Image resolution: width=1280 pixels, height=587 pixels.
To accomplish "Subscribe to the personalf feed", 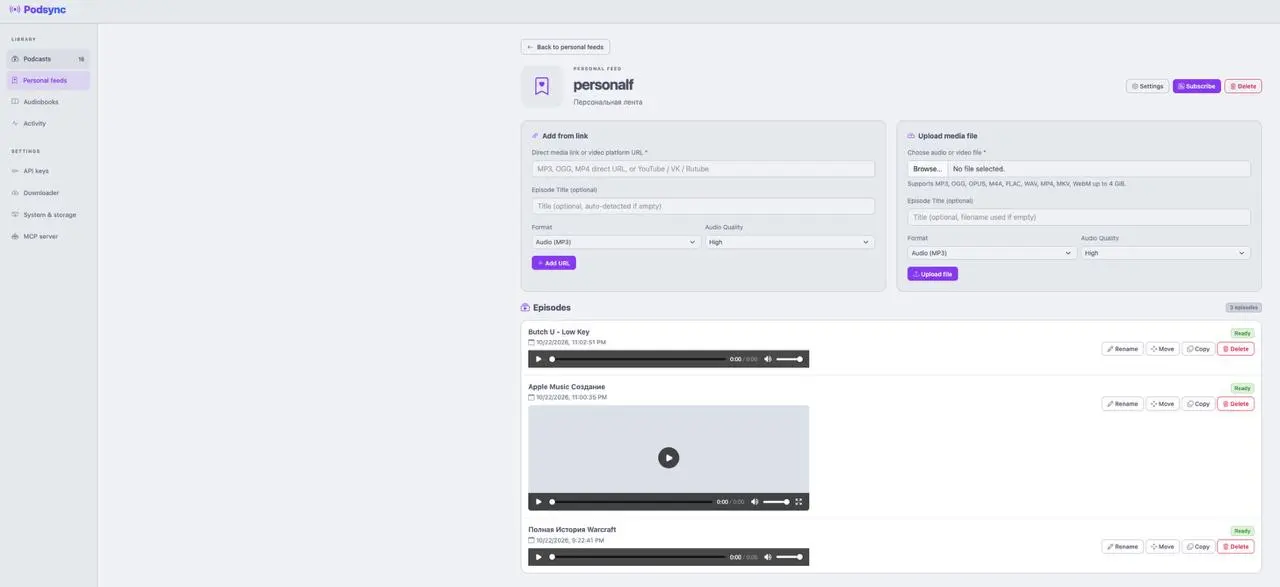I will (1197, 86).
